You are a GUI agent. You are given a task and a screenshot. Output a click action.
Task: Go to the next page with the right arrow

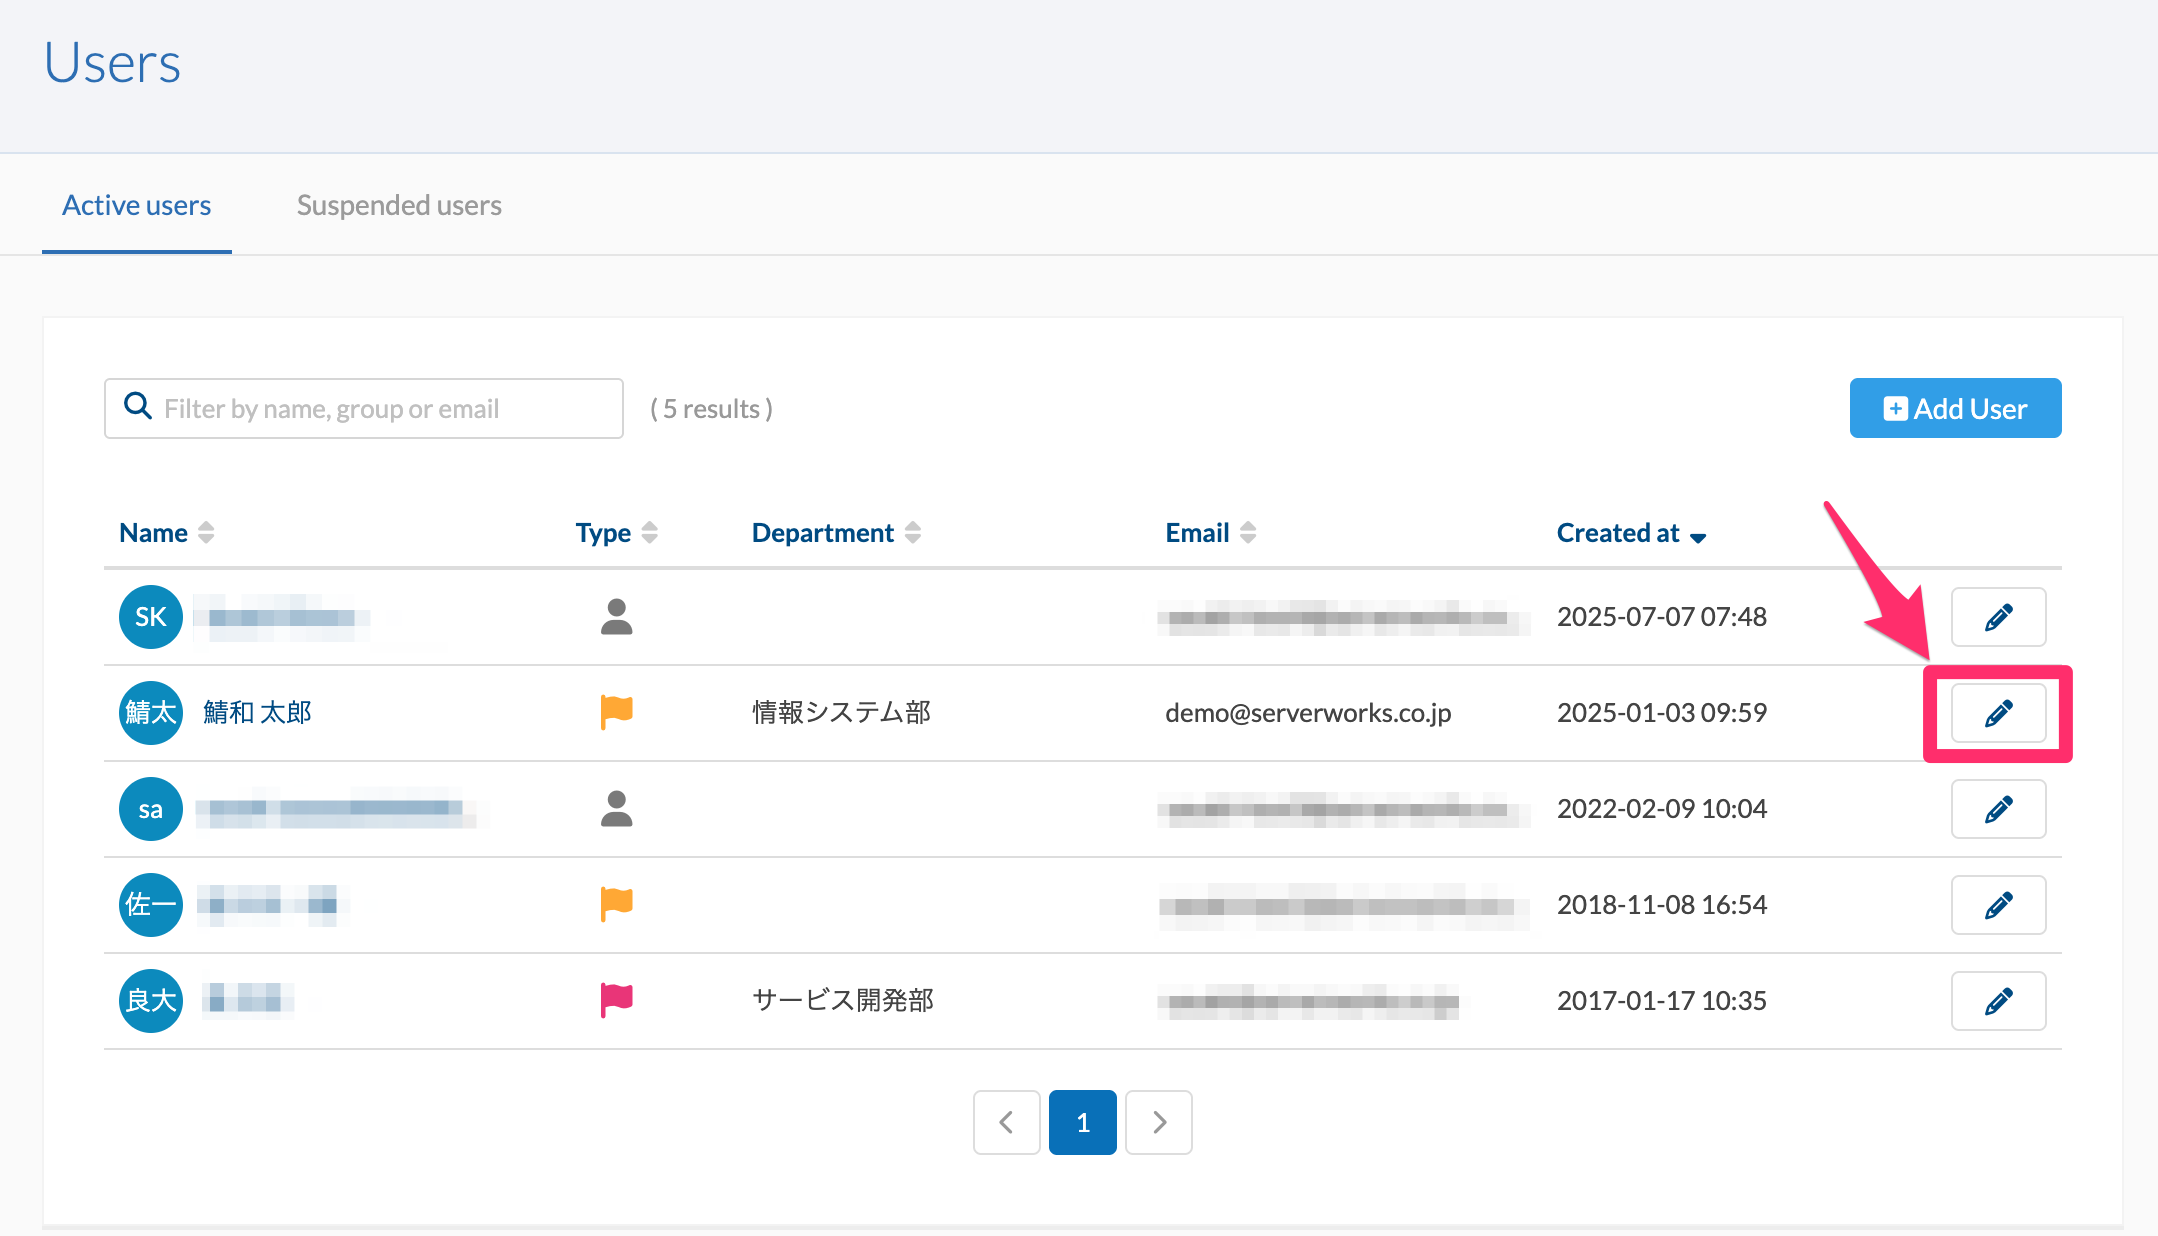click(x=1158, y=1122)
